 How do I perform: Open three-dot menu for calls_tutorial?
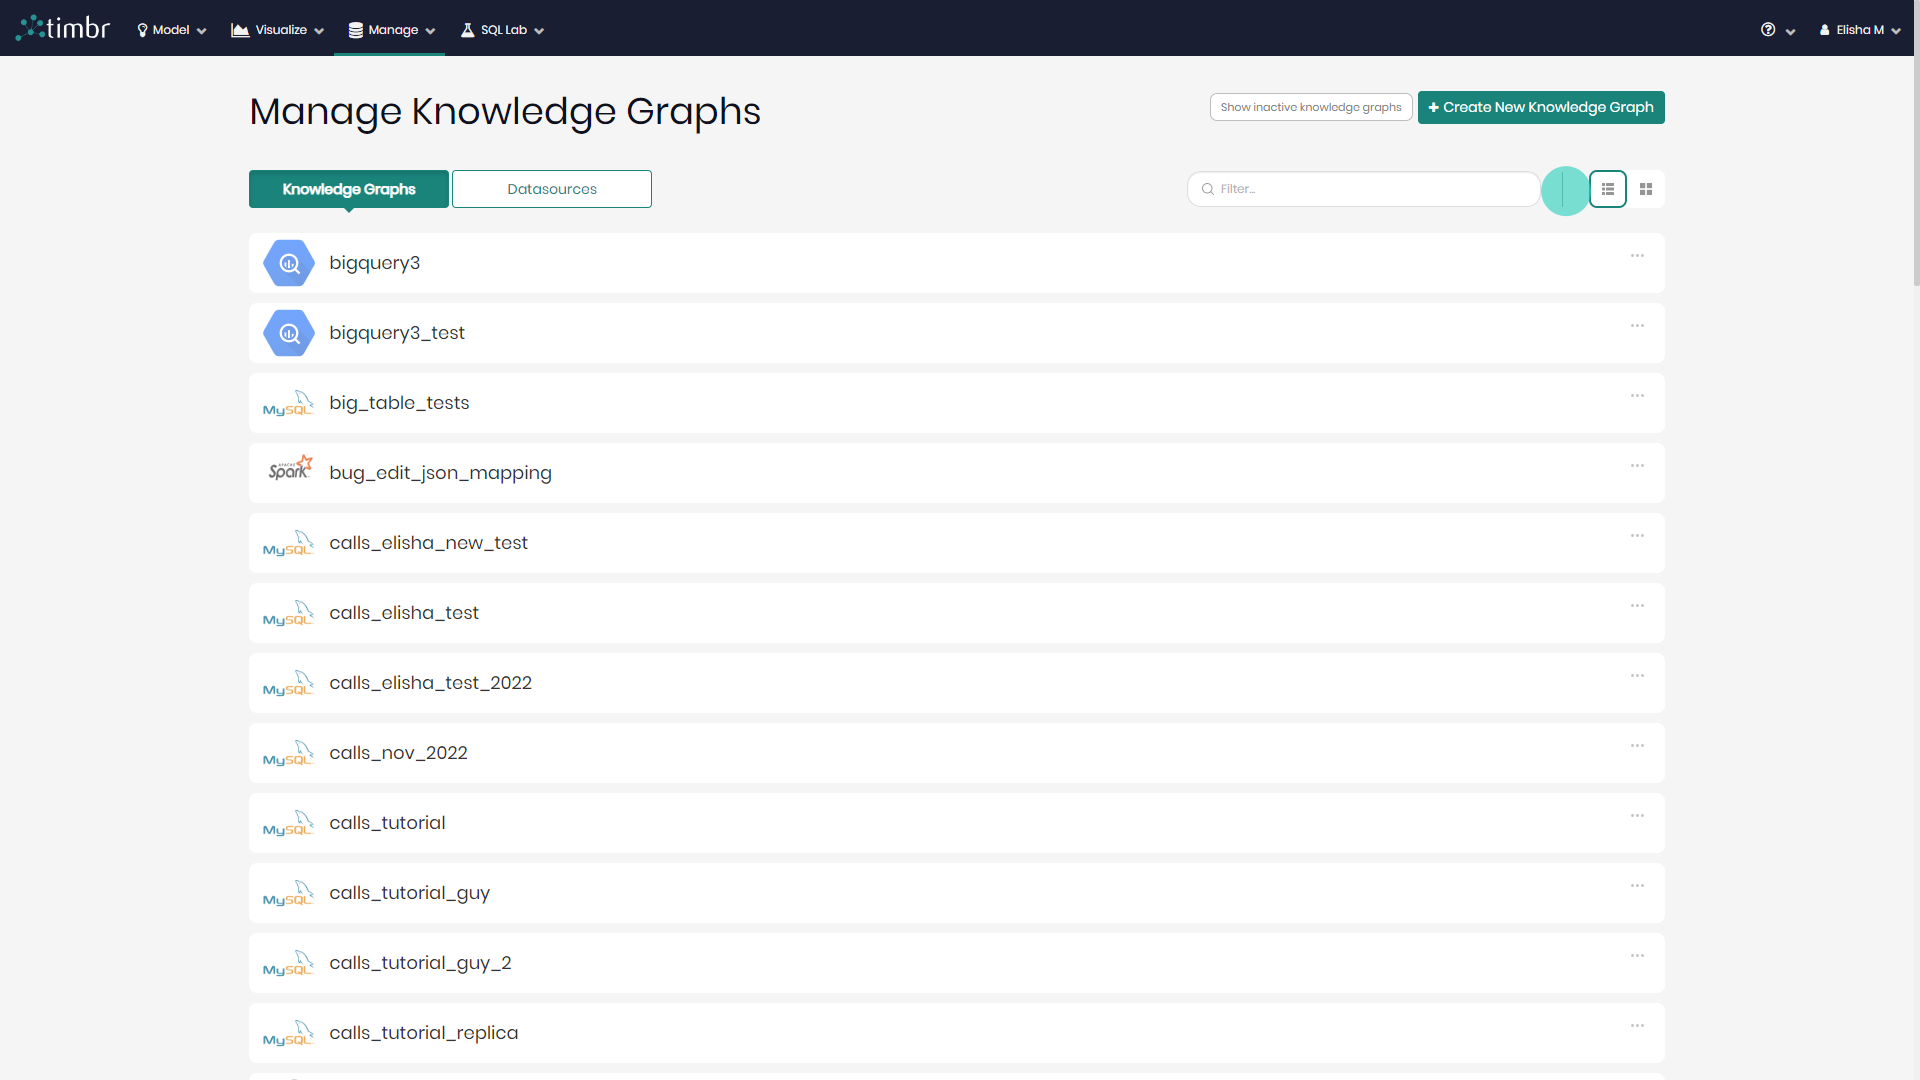1637,816
